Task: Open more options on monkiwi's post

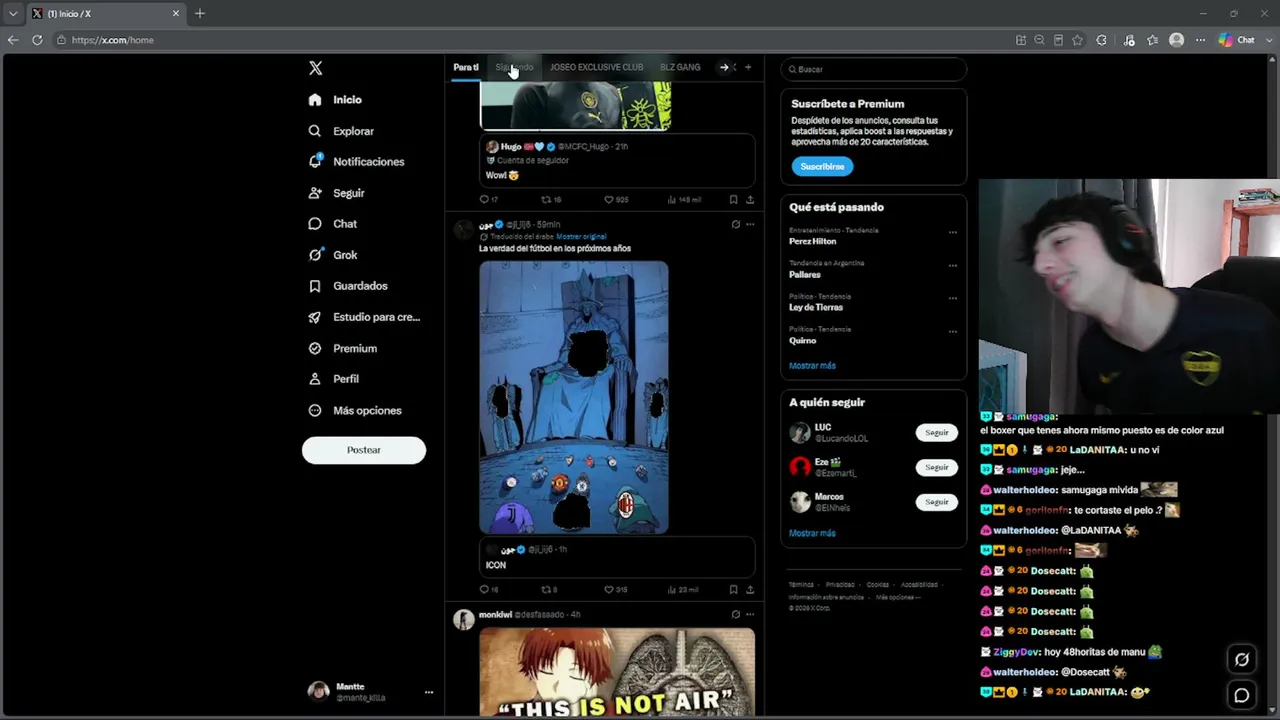Action: [x=750, y=614]
